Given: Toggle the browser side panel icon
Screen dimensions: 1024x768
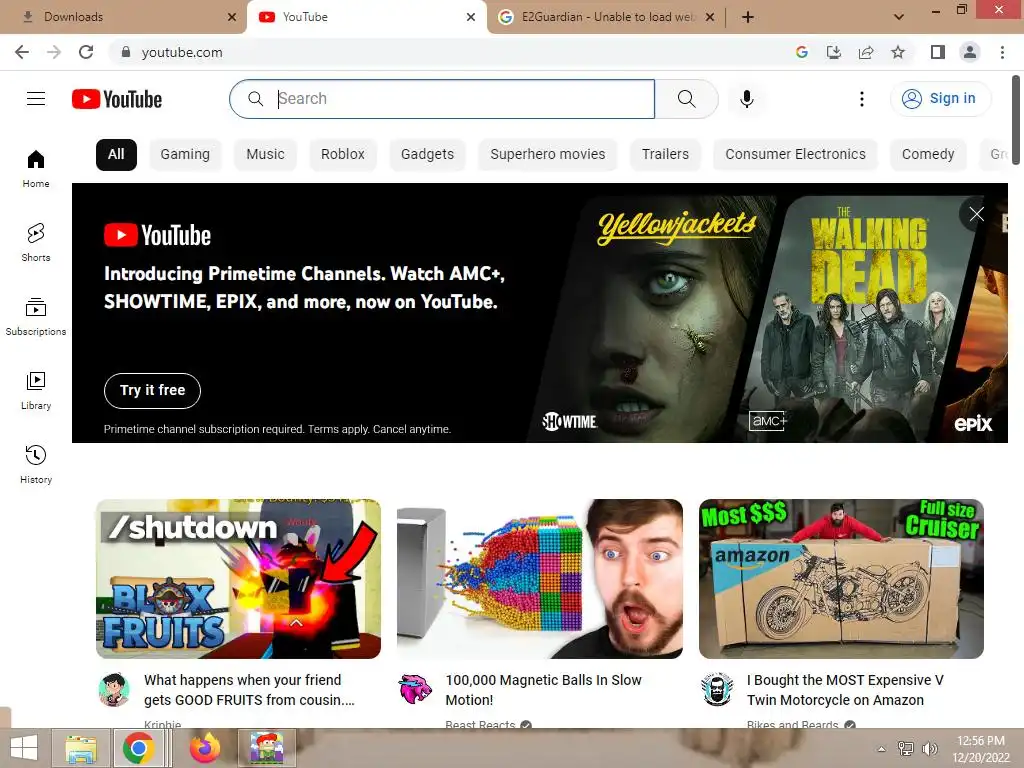Looking at the screenshot, I should coord(938,52).
